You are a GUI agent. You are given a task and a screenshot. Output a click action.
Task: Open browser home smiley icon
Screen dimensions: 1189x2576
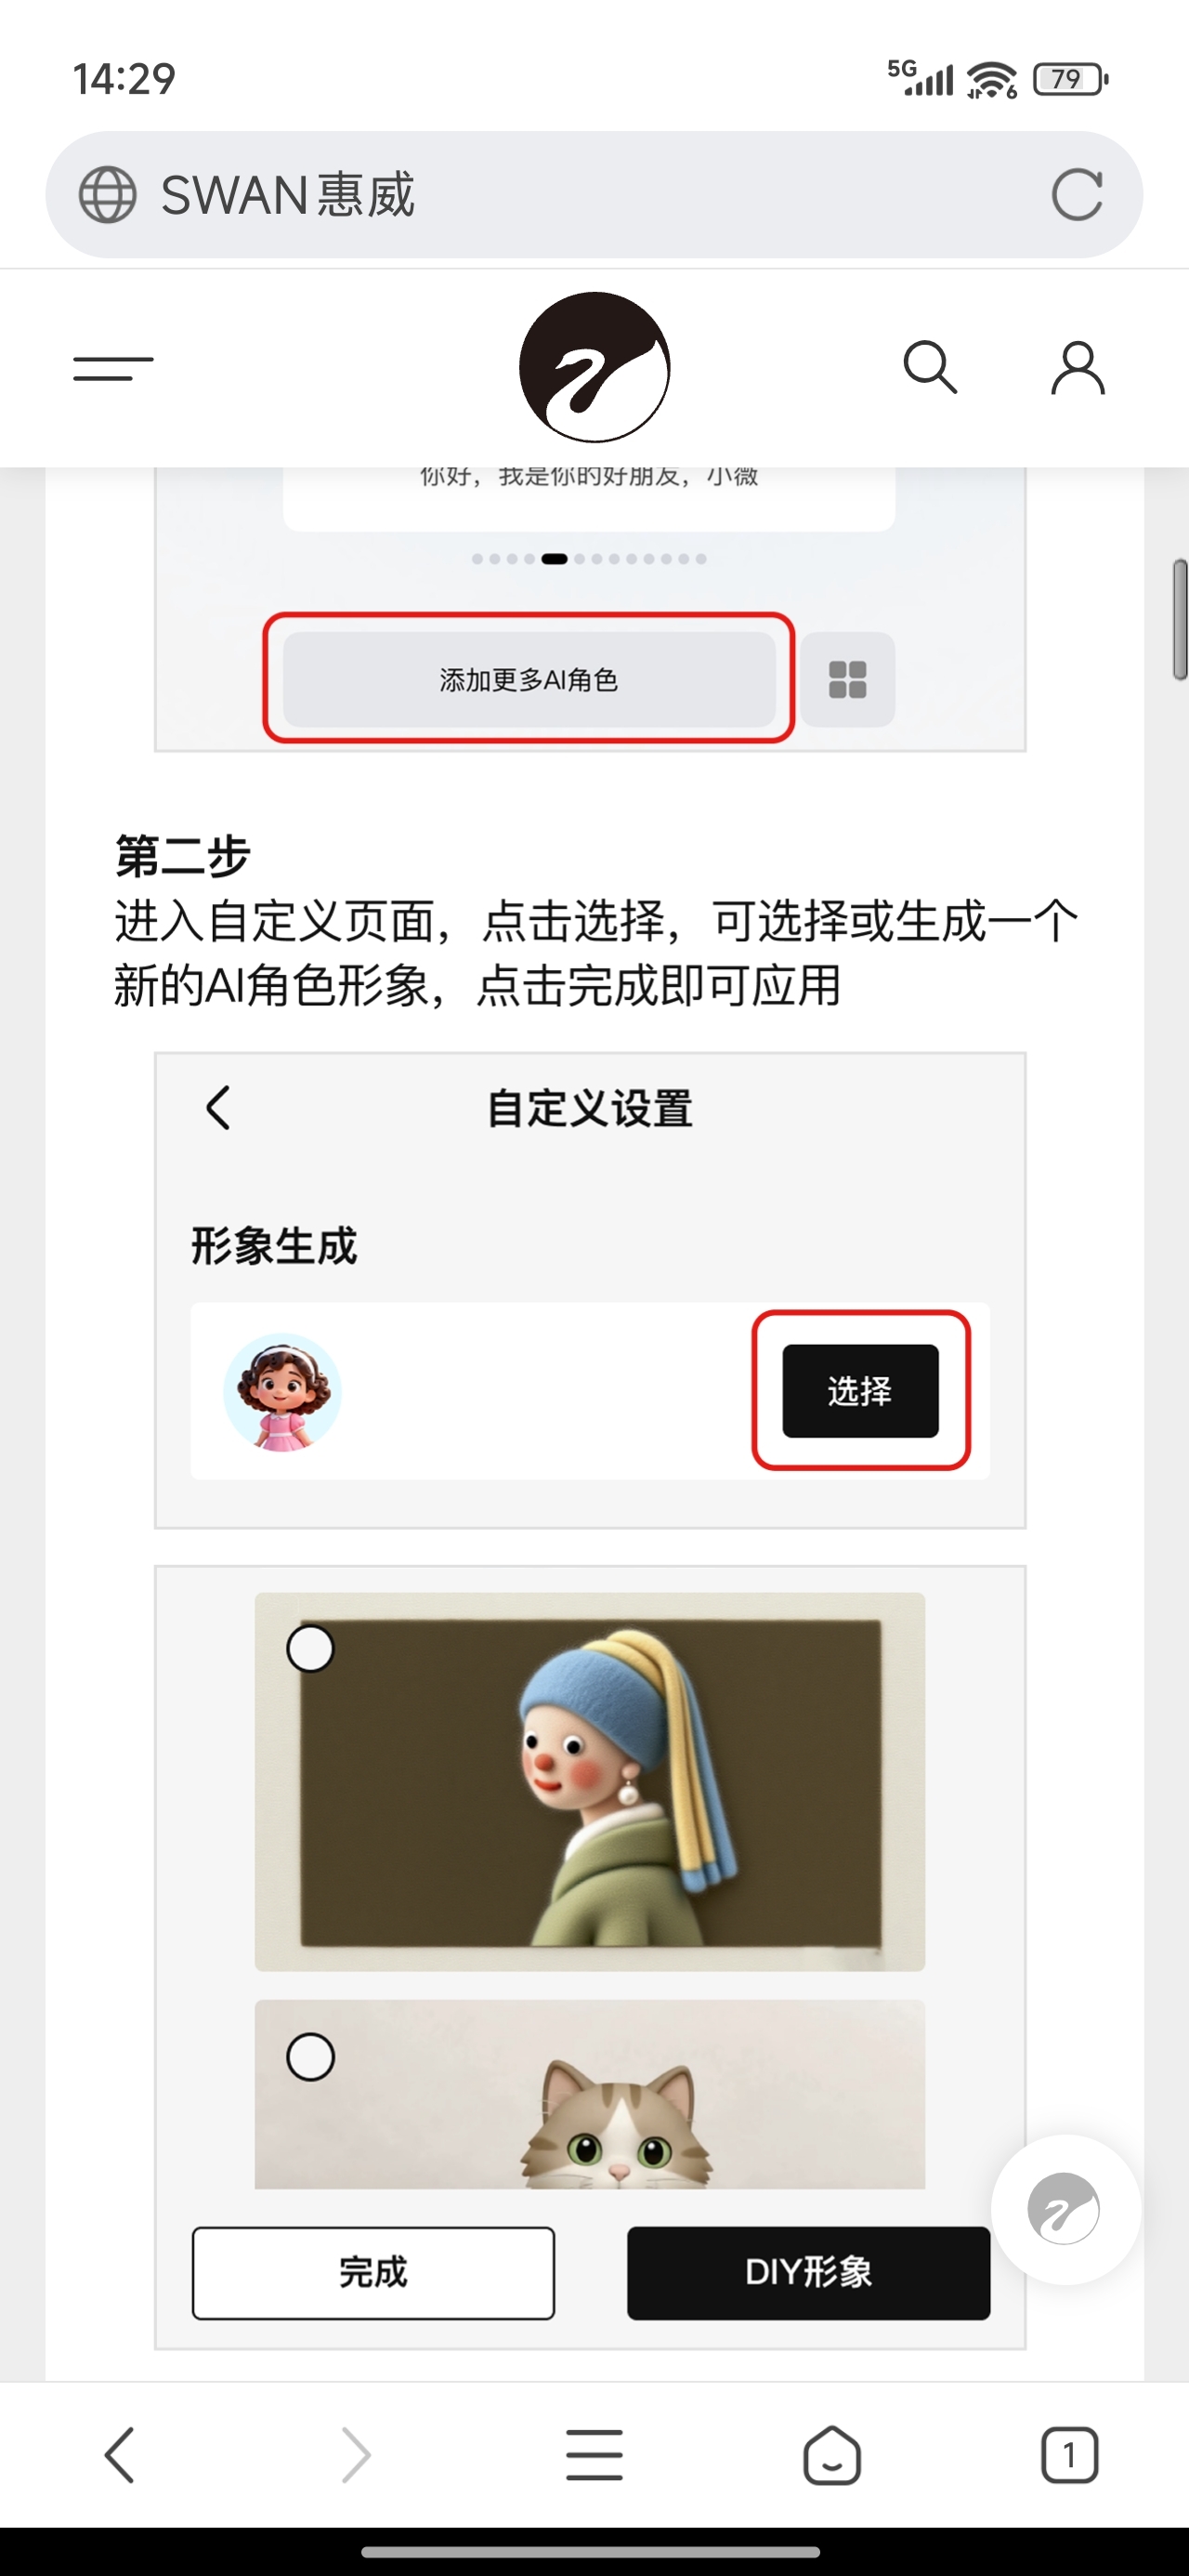pyautogui.click(x=832, y=2455)
